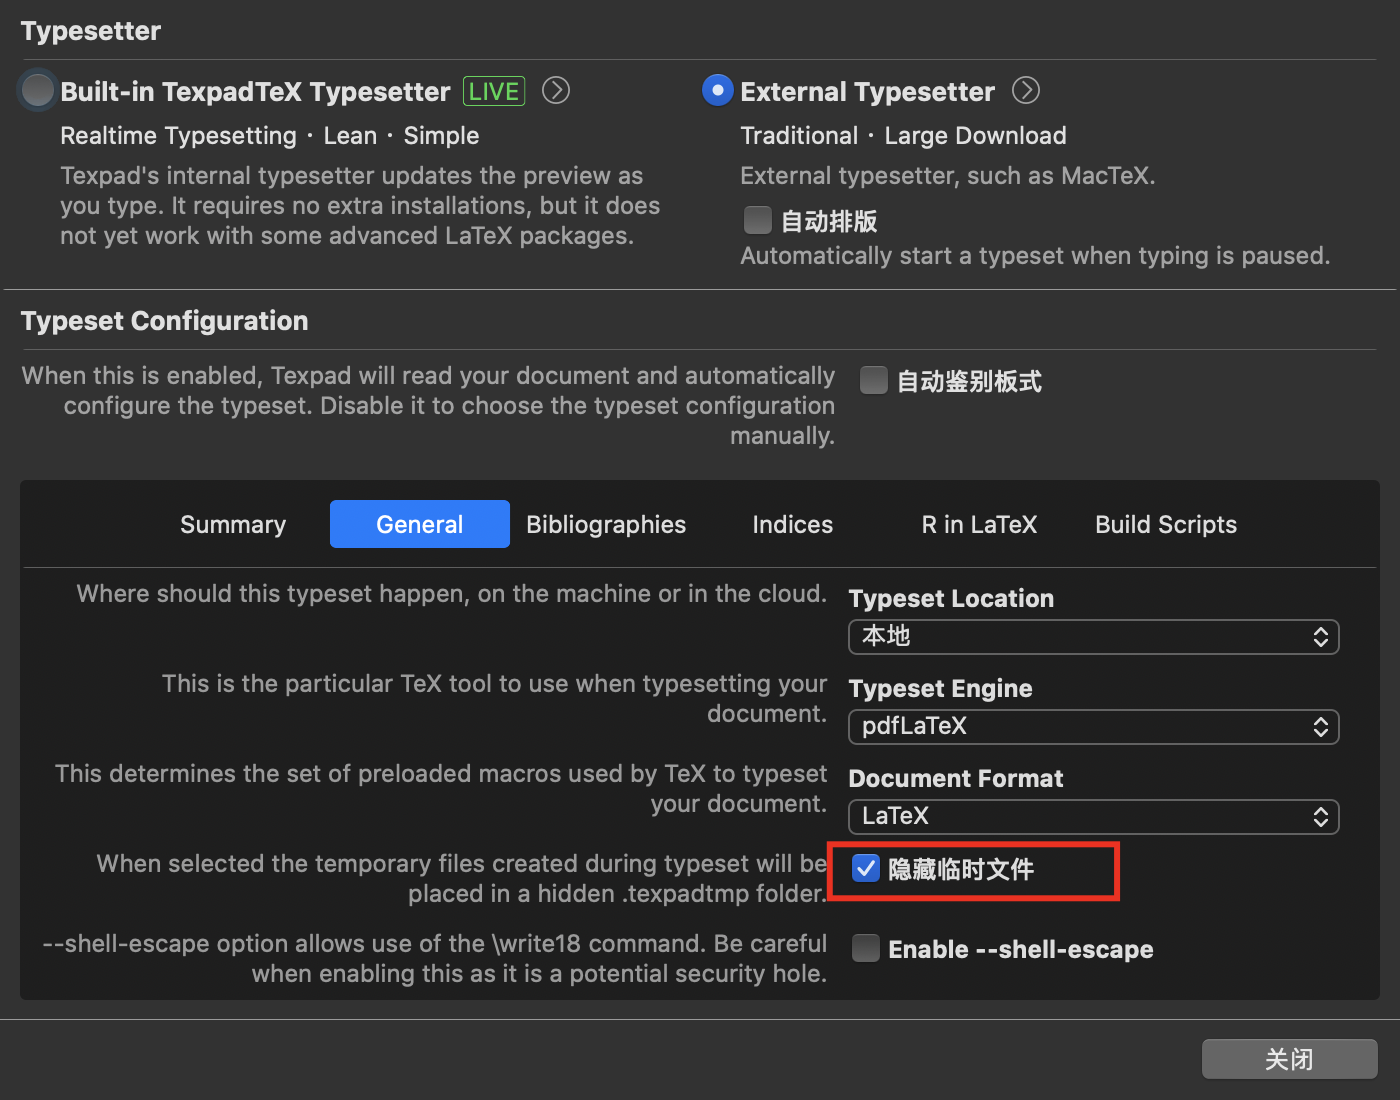Switch to the Summary tab
1400x1100 pixels.
coord(233,525)
